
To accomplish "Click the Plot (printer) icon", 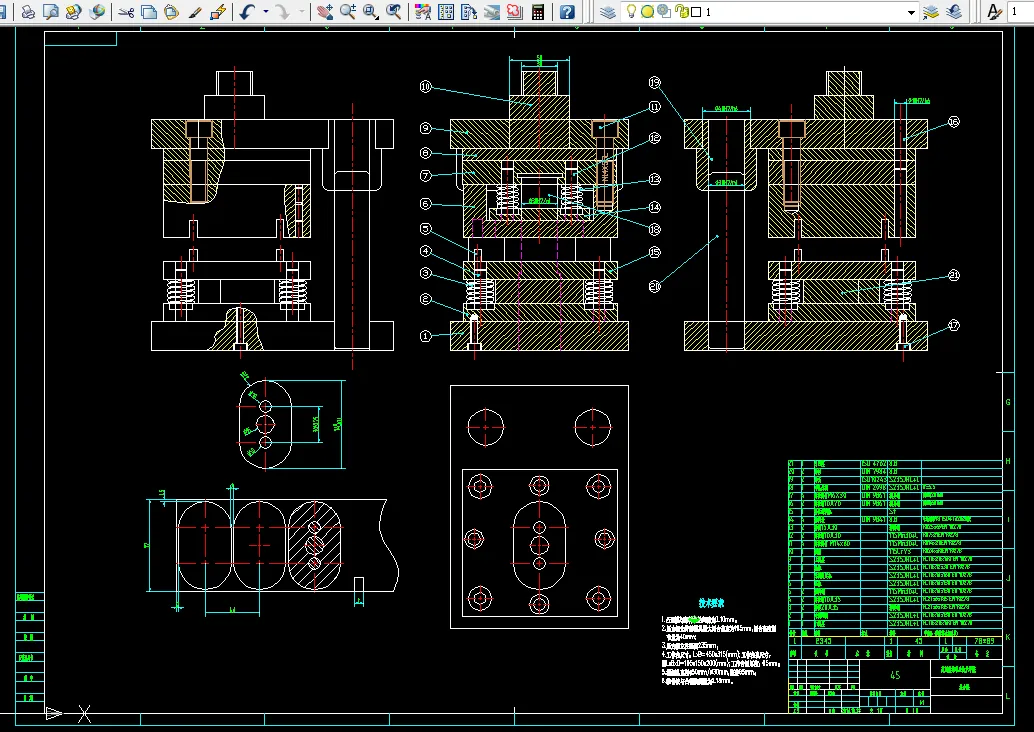I will point(28,12).
